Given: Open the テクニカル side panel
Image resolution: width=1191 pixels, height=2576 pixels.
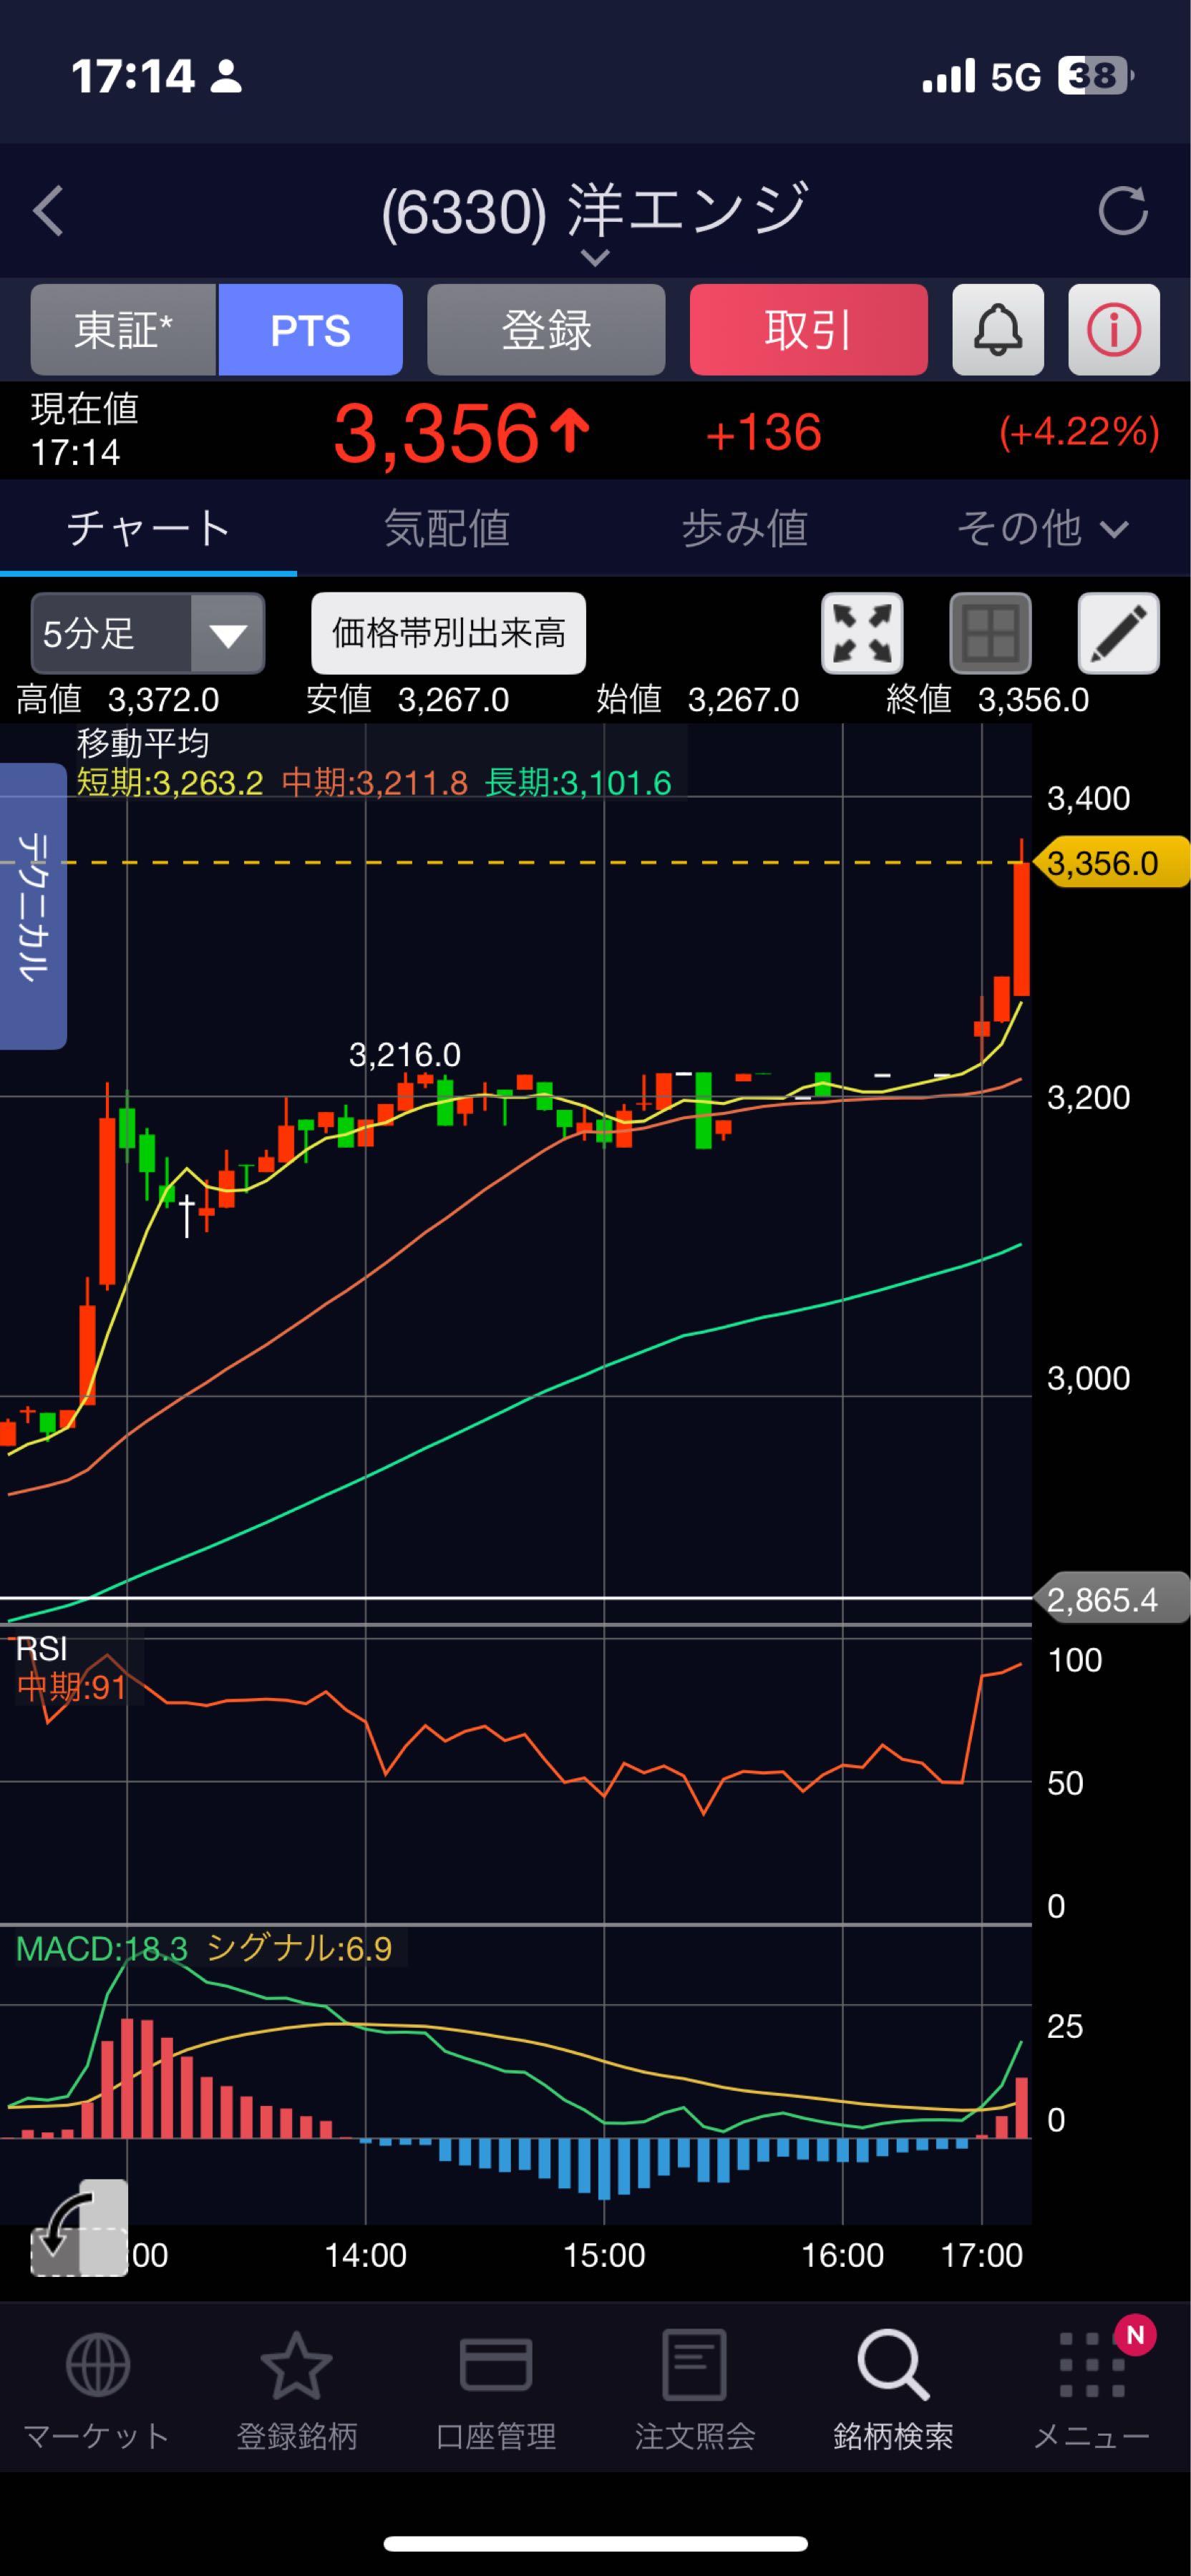Looking at the screenshot, I should 32,906.
